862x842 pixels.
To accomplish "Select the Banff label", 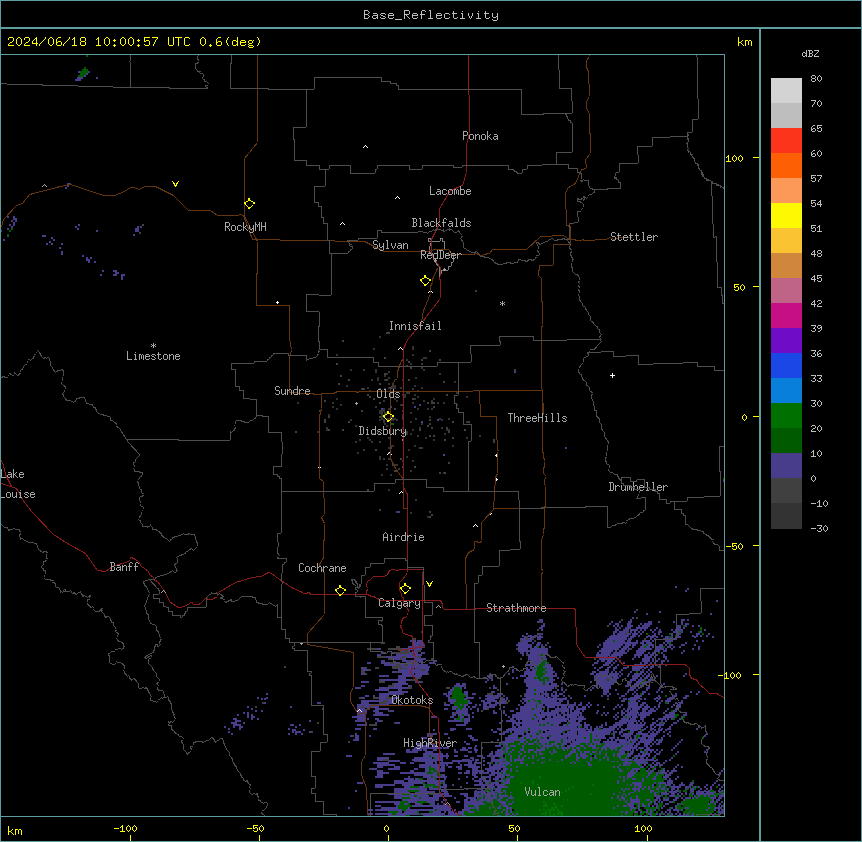I will tap(124, 567).
